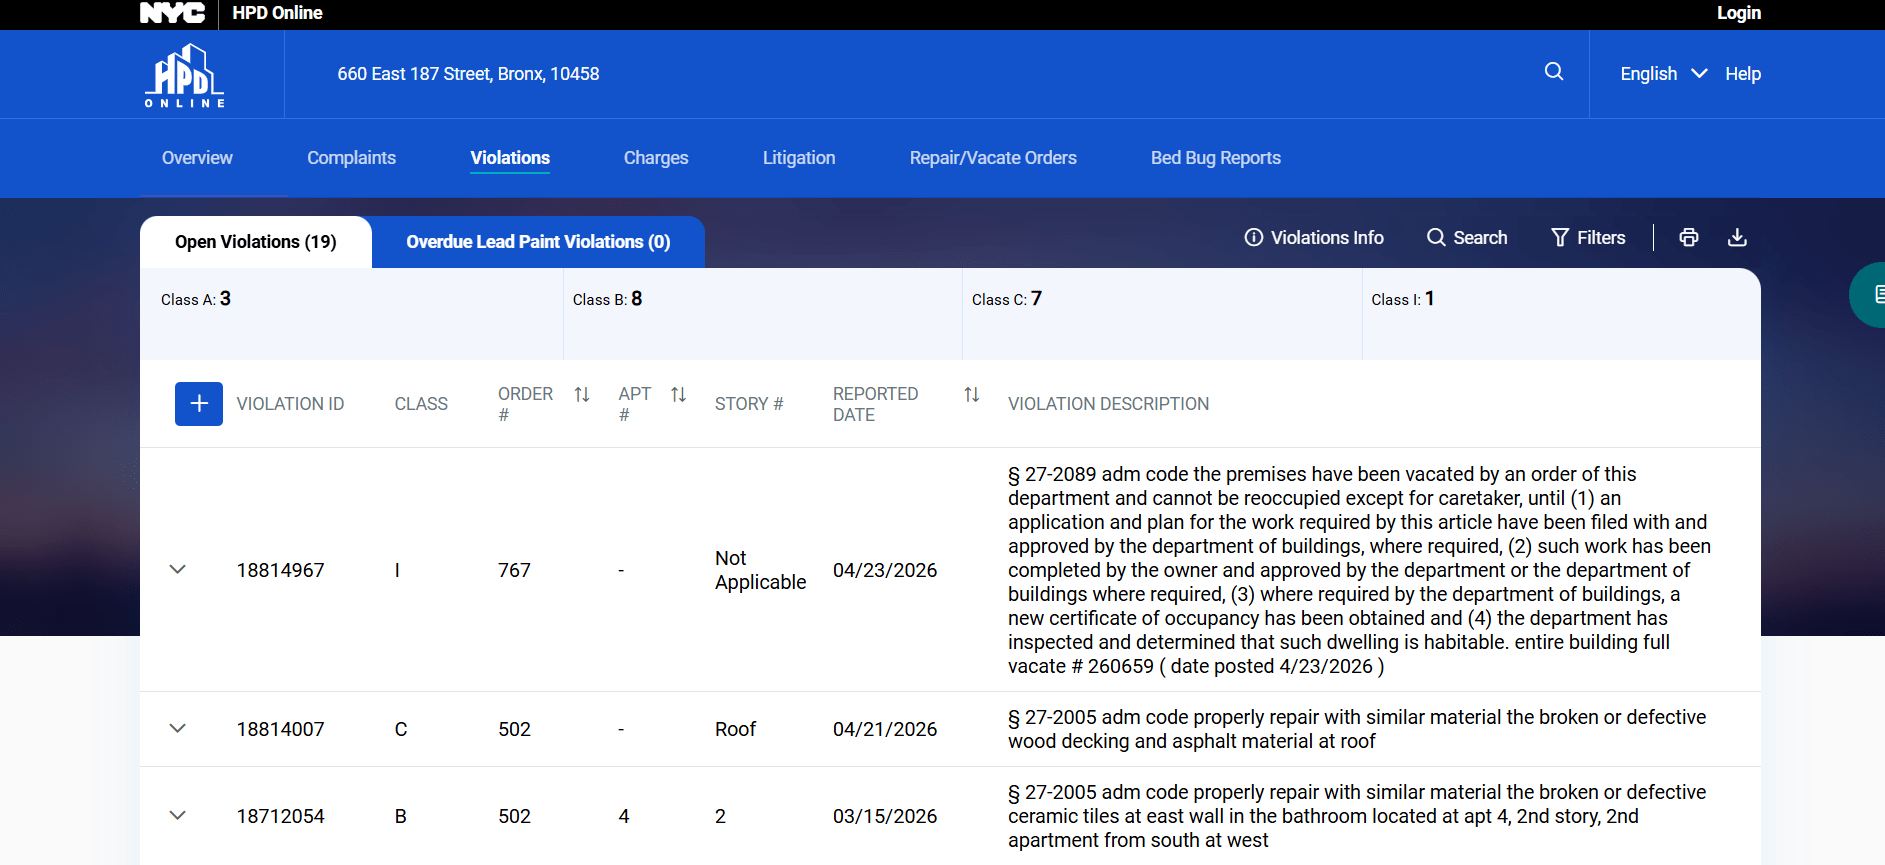The image size is (1885, 865).
Task: Expand violation 18814007 row
Action: 178,729
